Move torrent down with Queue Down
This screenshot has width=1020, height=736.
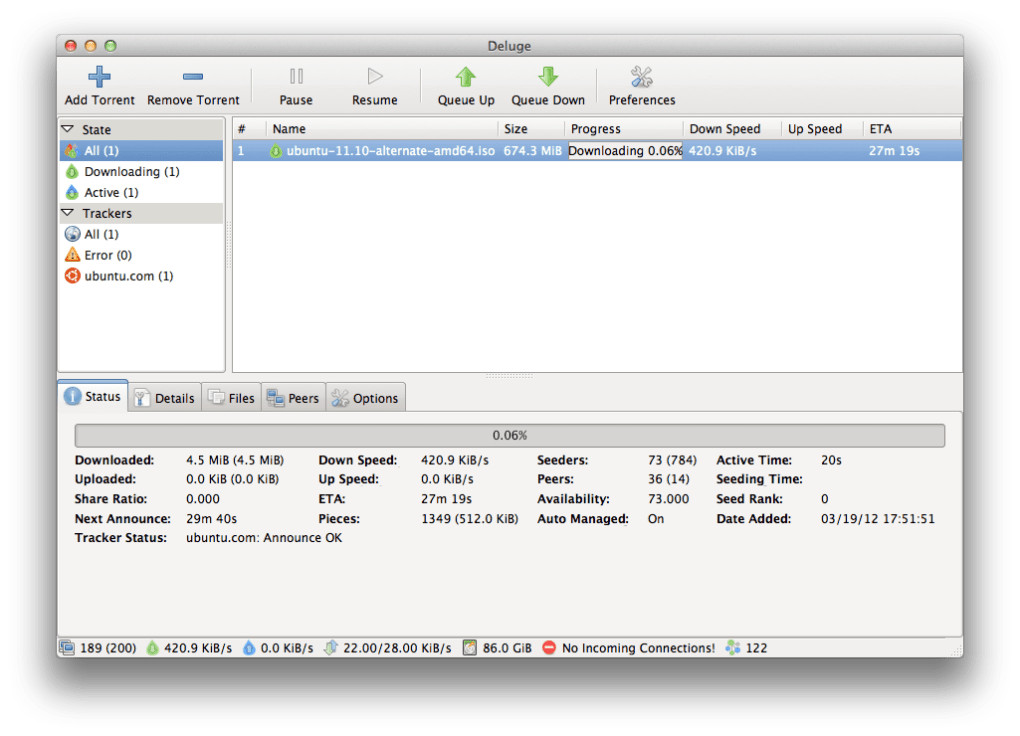[548, 86]
